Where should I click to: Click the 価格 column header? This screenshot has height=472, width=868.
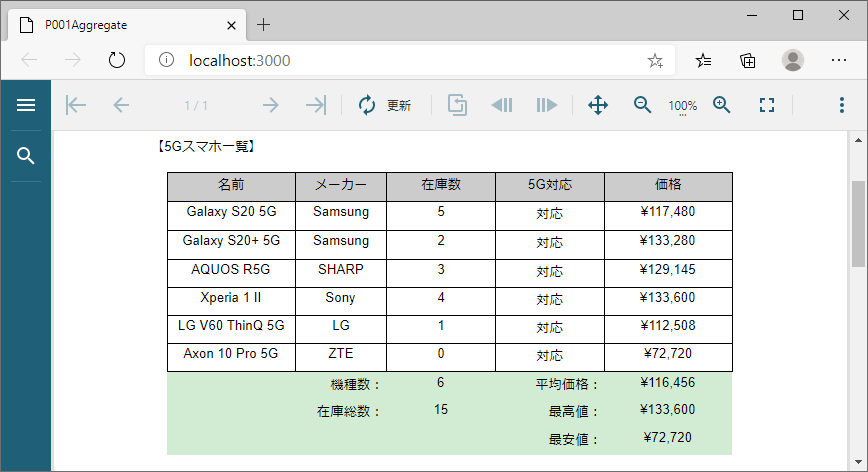click(668, 186)
